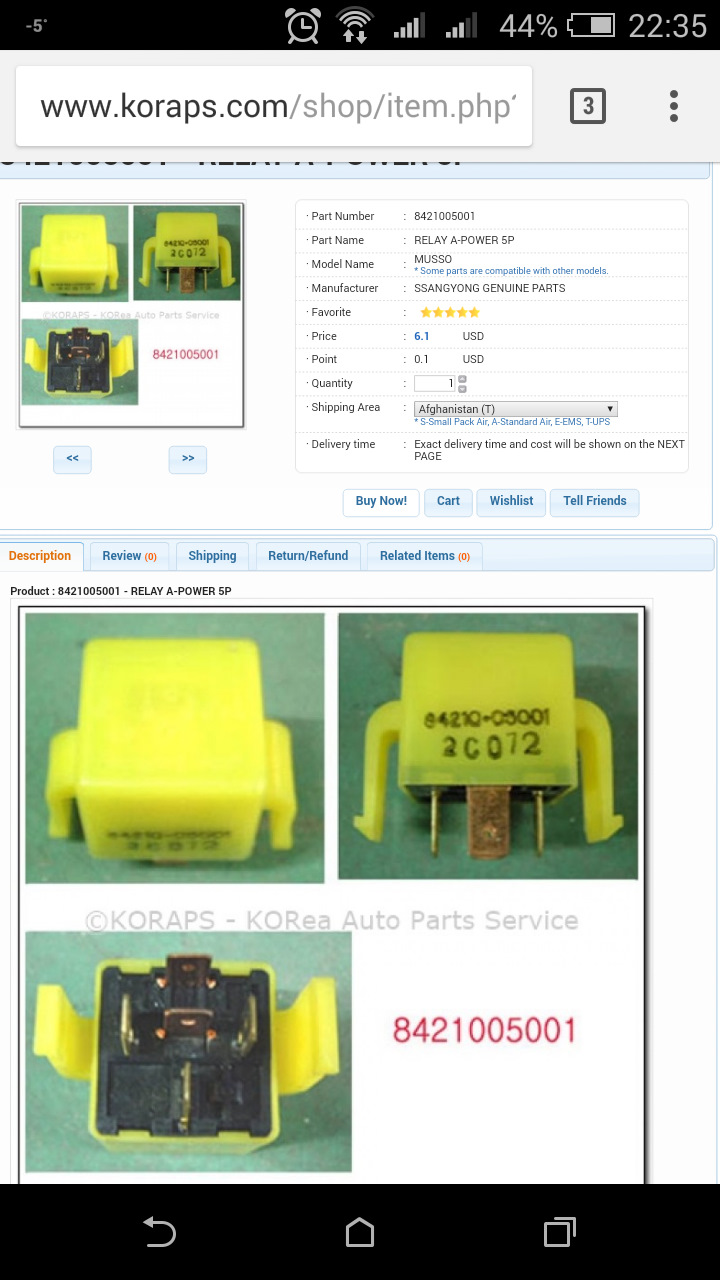Image resolution: width=720 pixels, height=1280 pixels.
Task: Switch to the Review (0) tab
Action: [x=130, y=556]
